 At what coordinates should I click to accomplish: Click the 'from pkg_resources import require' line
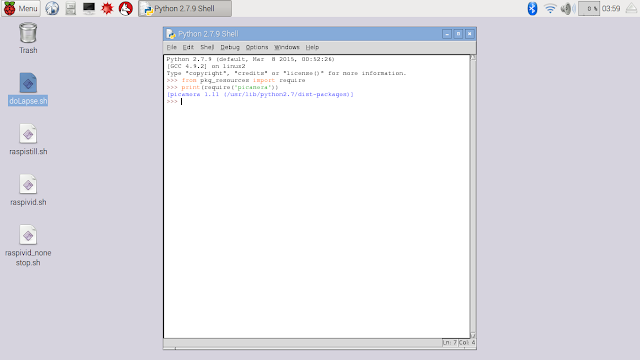tap(236, 80)
